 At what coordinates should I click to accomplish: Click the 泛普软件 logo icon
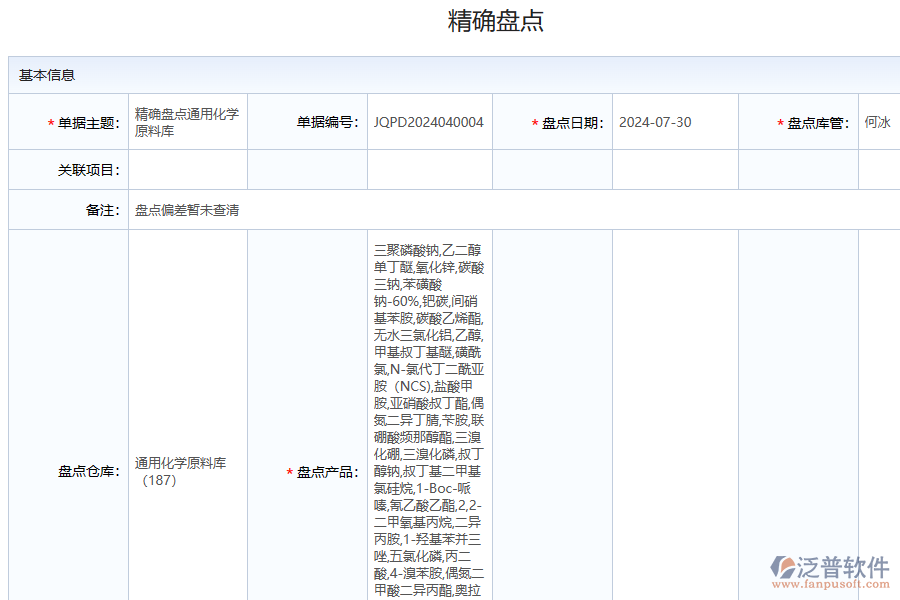(781, 567)
